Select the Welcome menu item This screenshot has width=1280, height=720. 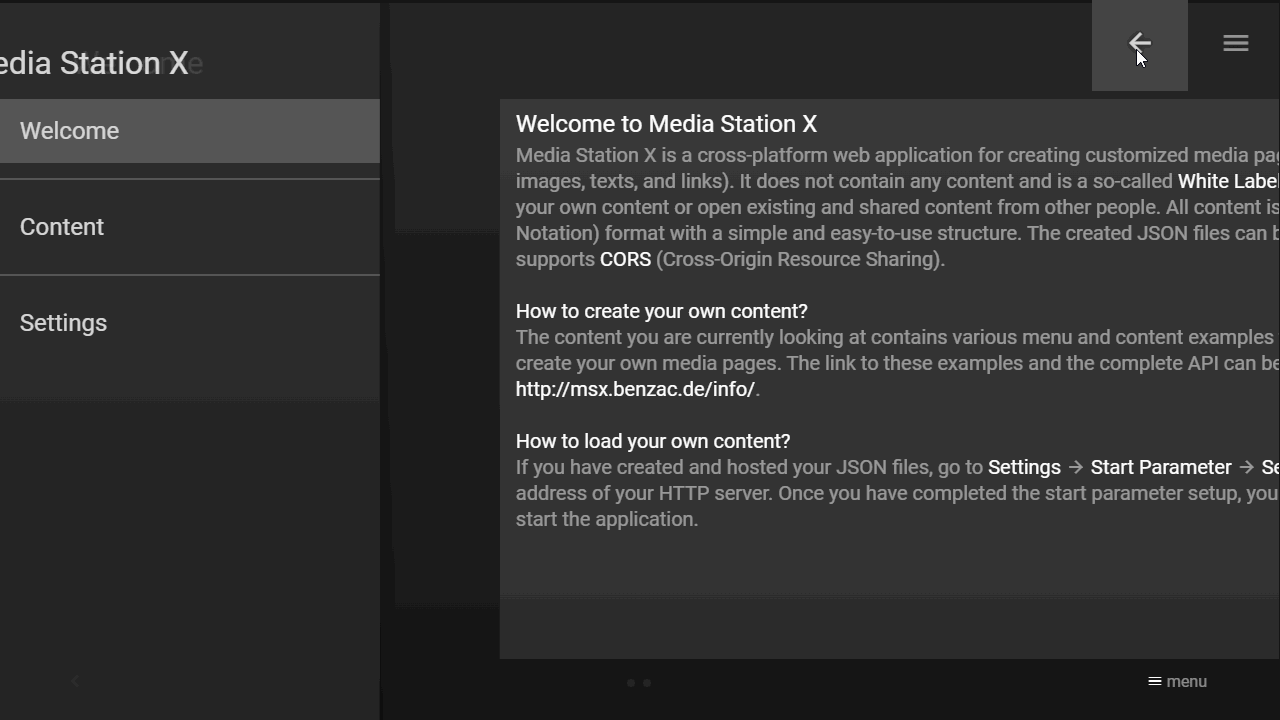(x=190, y=131)
